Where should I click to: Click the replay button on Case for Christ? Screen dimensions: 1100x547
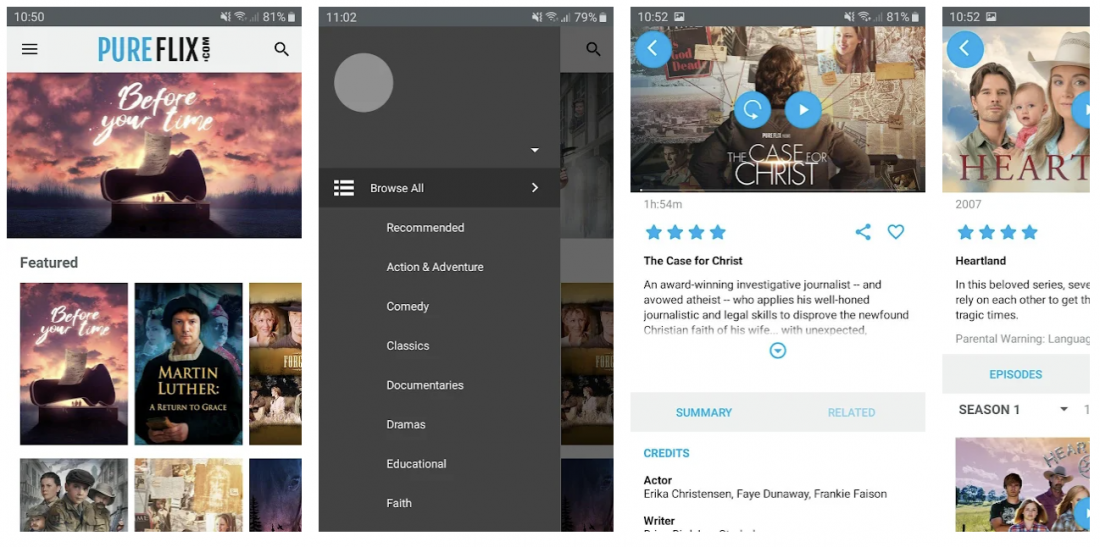(752, 109)
